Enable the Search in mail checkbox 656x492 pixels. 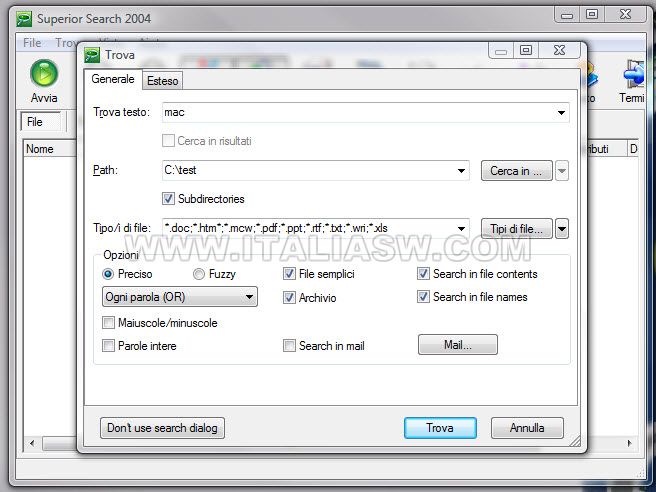click(x=289, y=346)
